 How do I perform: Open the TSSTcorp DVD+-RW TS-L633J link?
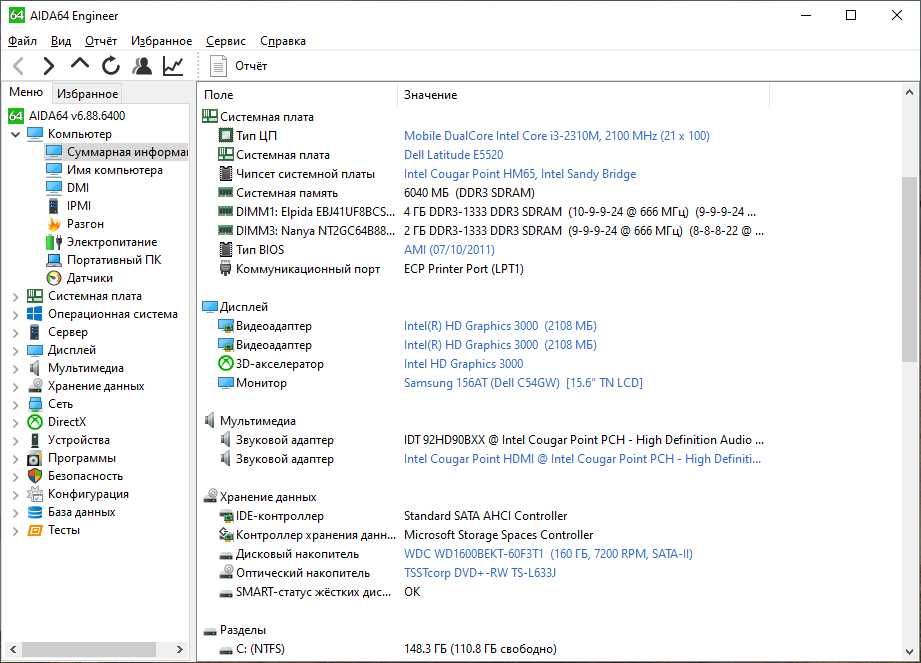click(x=480, y=573)
